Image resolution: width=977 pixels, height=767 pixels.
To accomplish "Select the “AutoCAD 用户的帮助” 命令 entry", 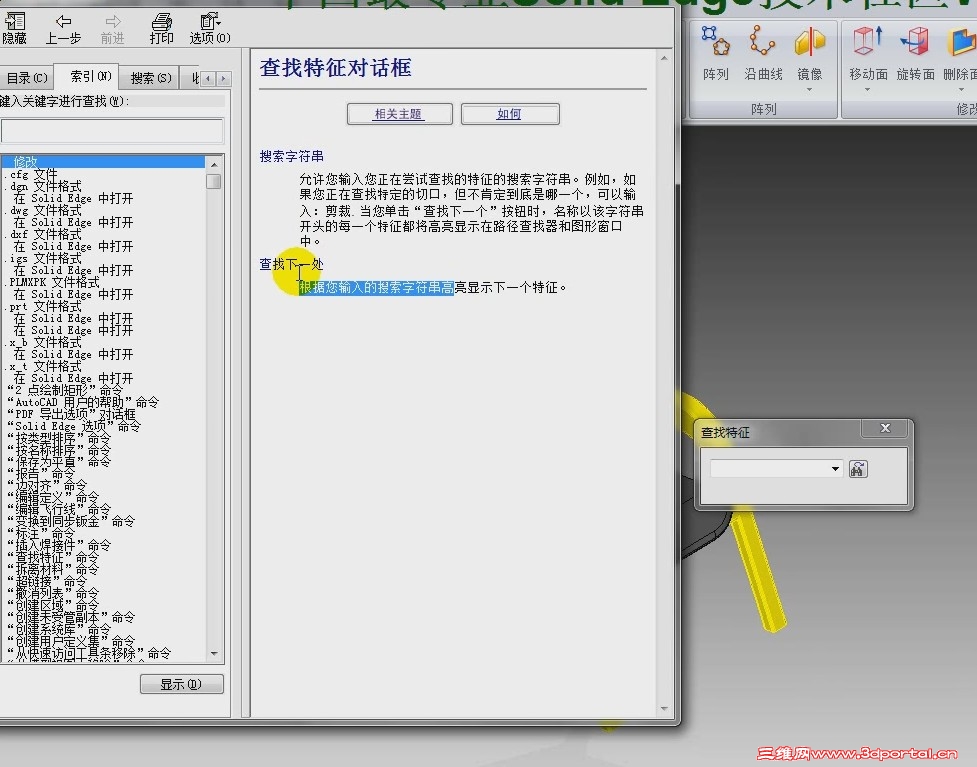I will (83, 402).
